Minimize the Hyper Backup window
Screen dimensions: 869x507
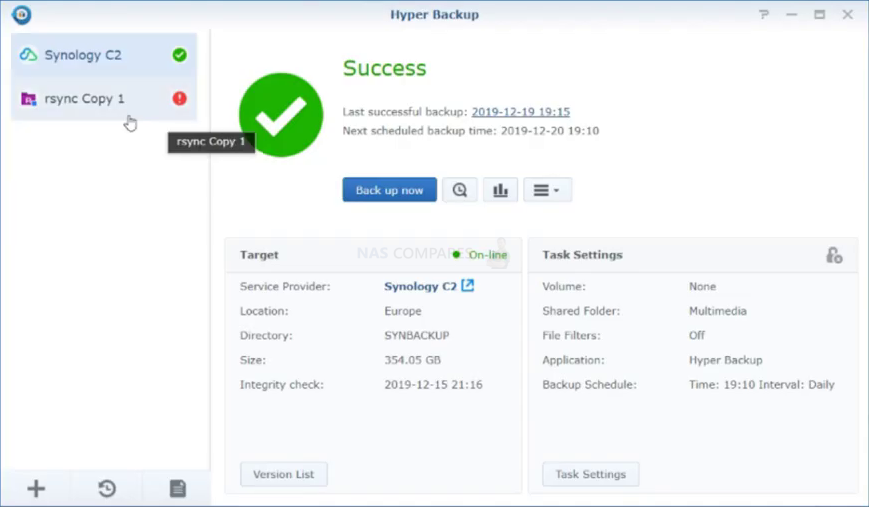(x=791, y=14)
